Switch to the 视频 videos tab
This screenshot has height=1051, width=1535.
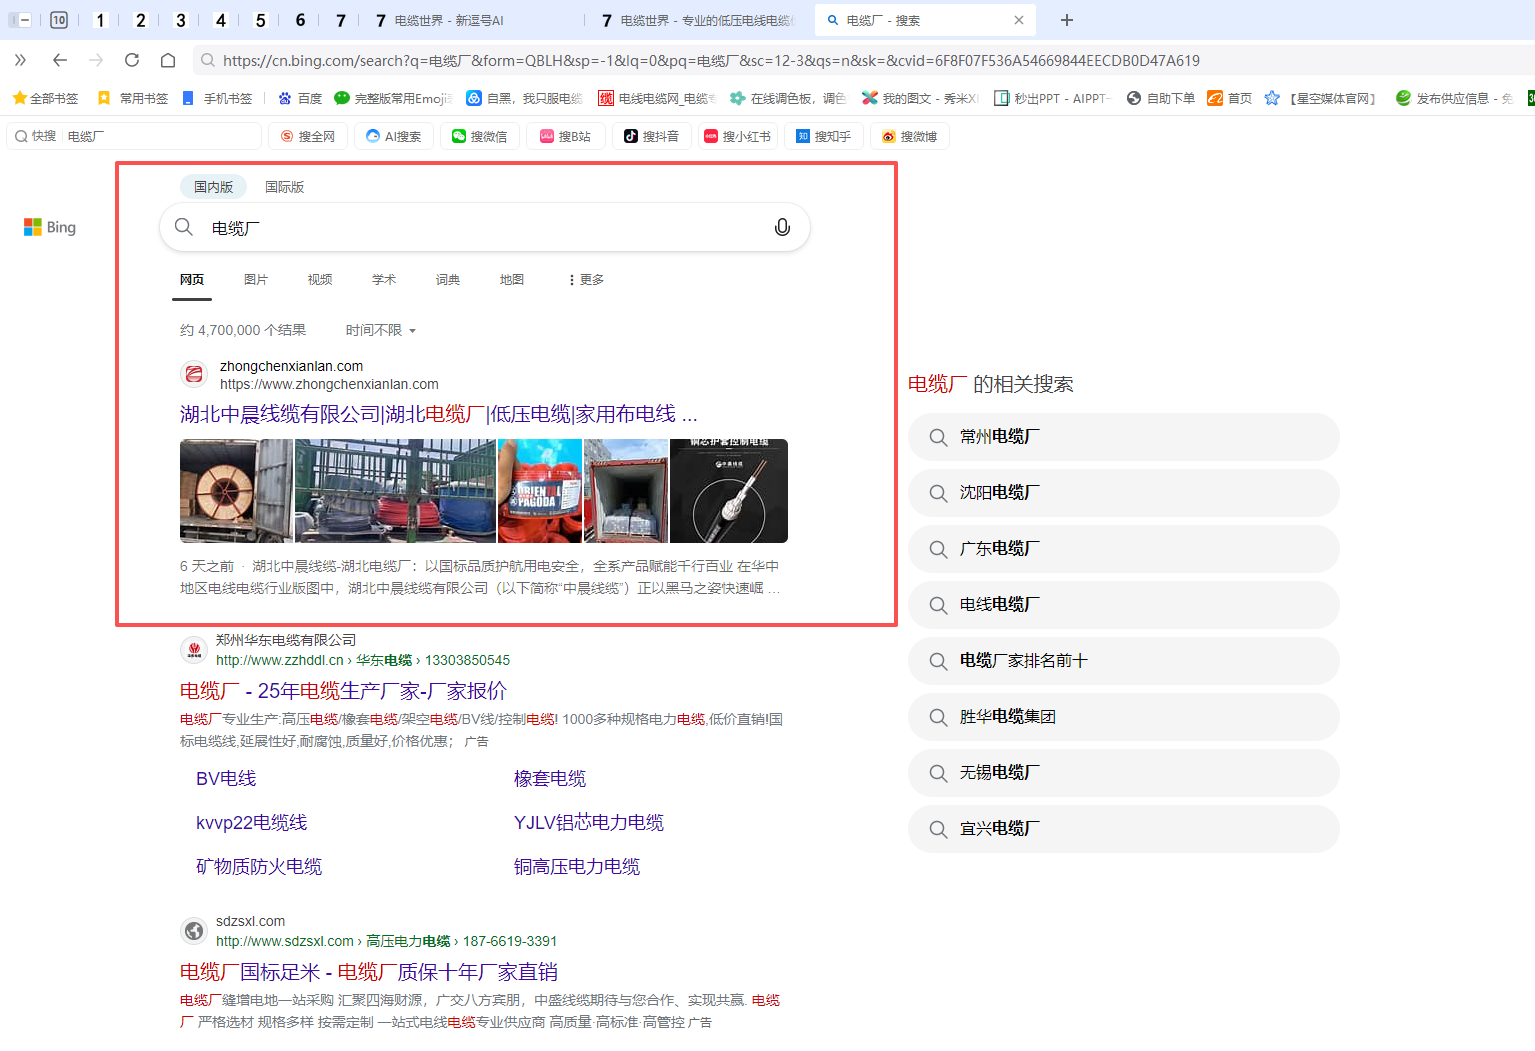(x=319, y=279)
